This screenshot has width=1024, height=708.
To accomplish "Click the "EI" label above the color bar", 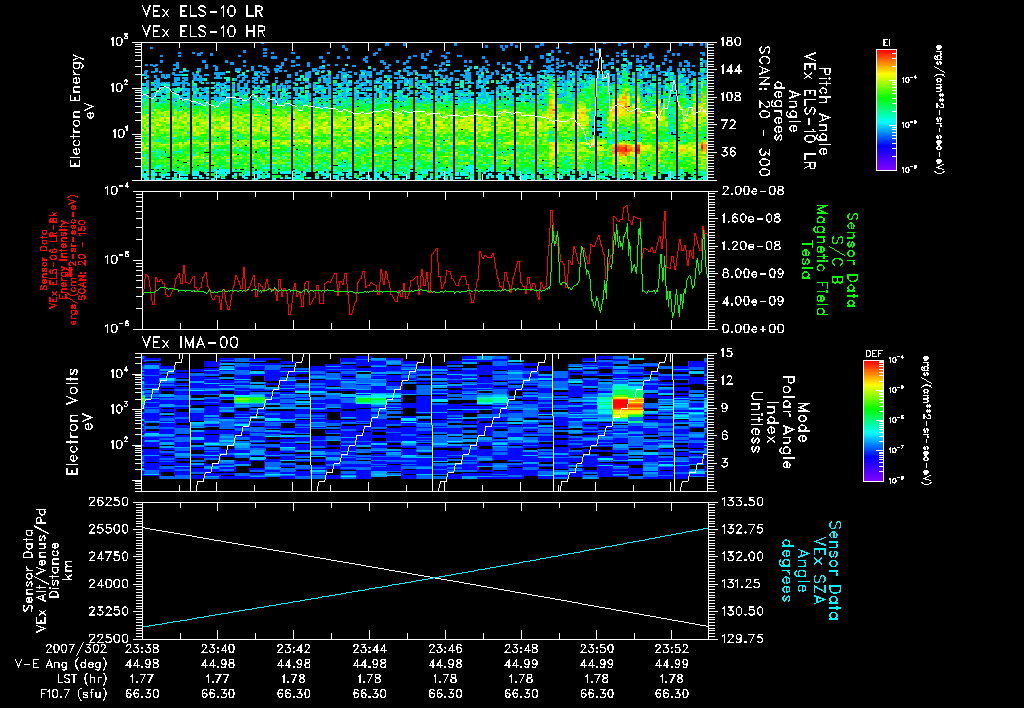I will coord(886,42).
